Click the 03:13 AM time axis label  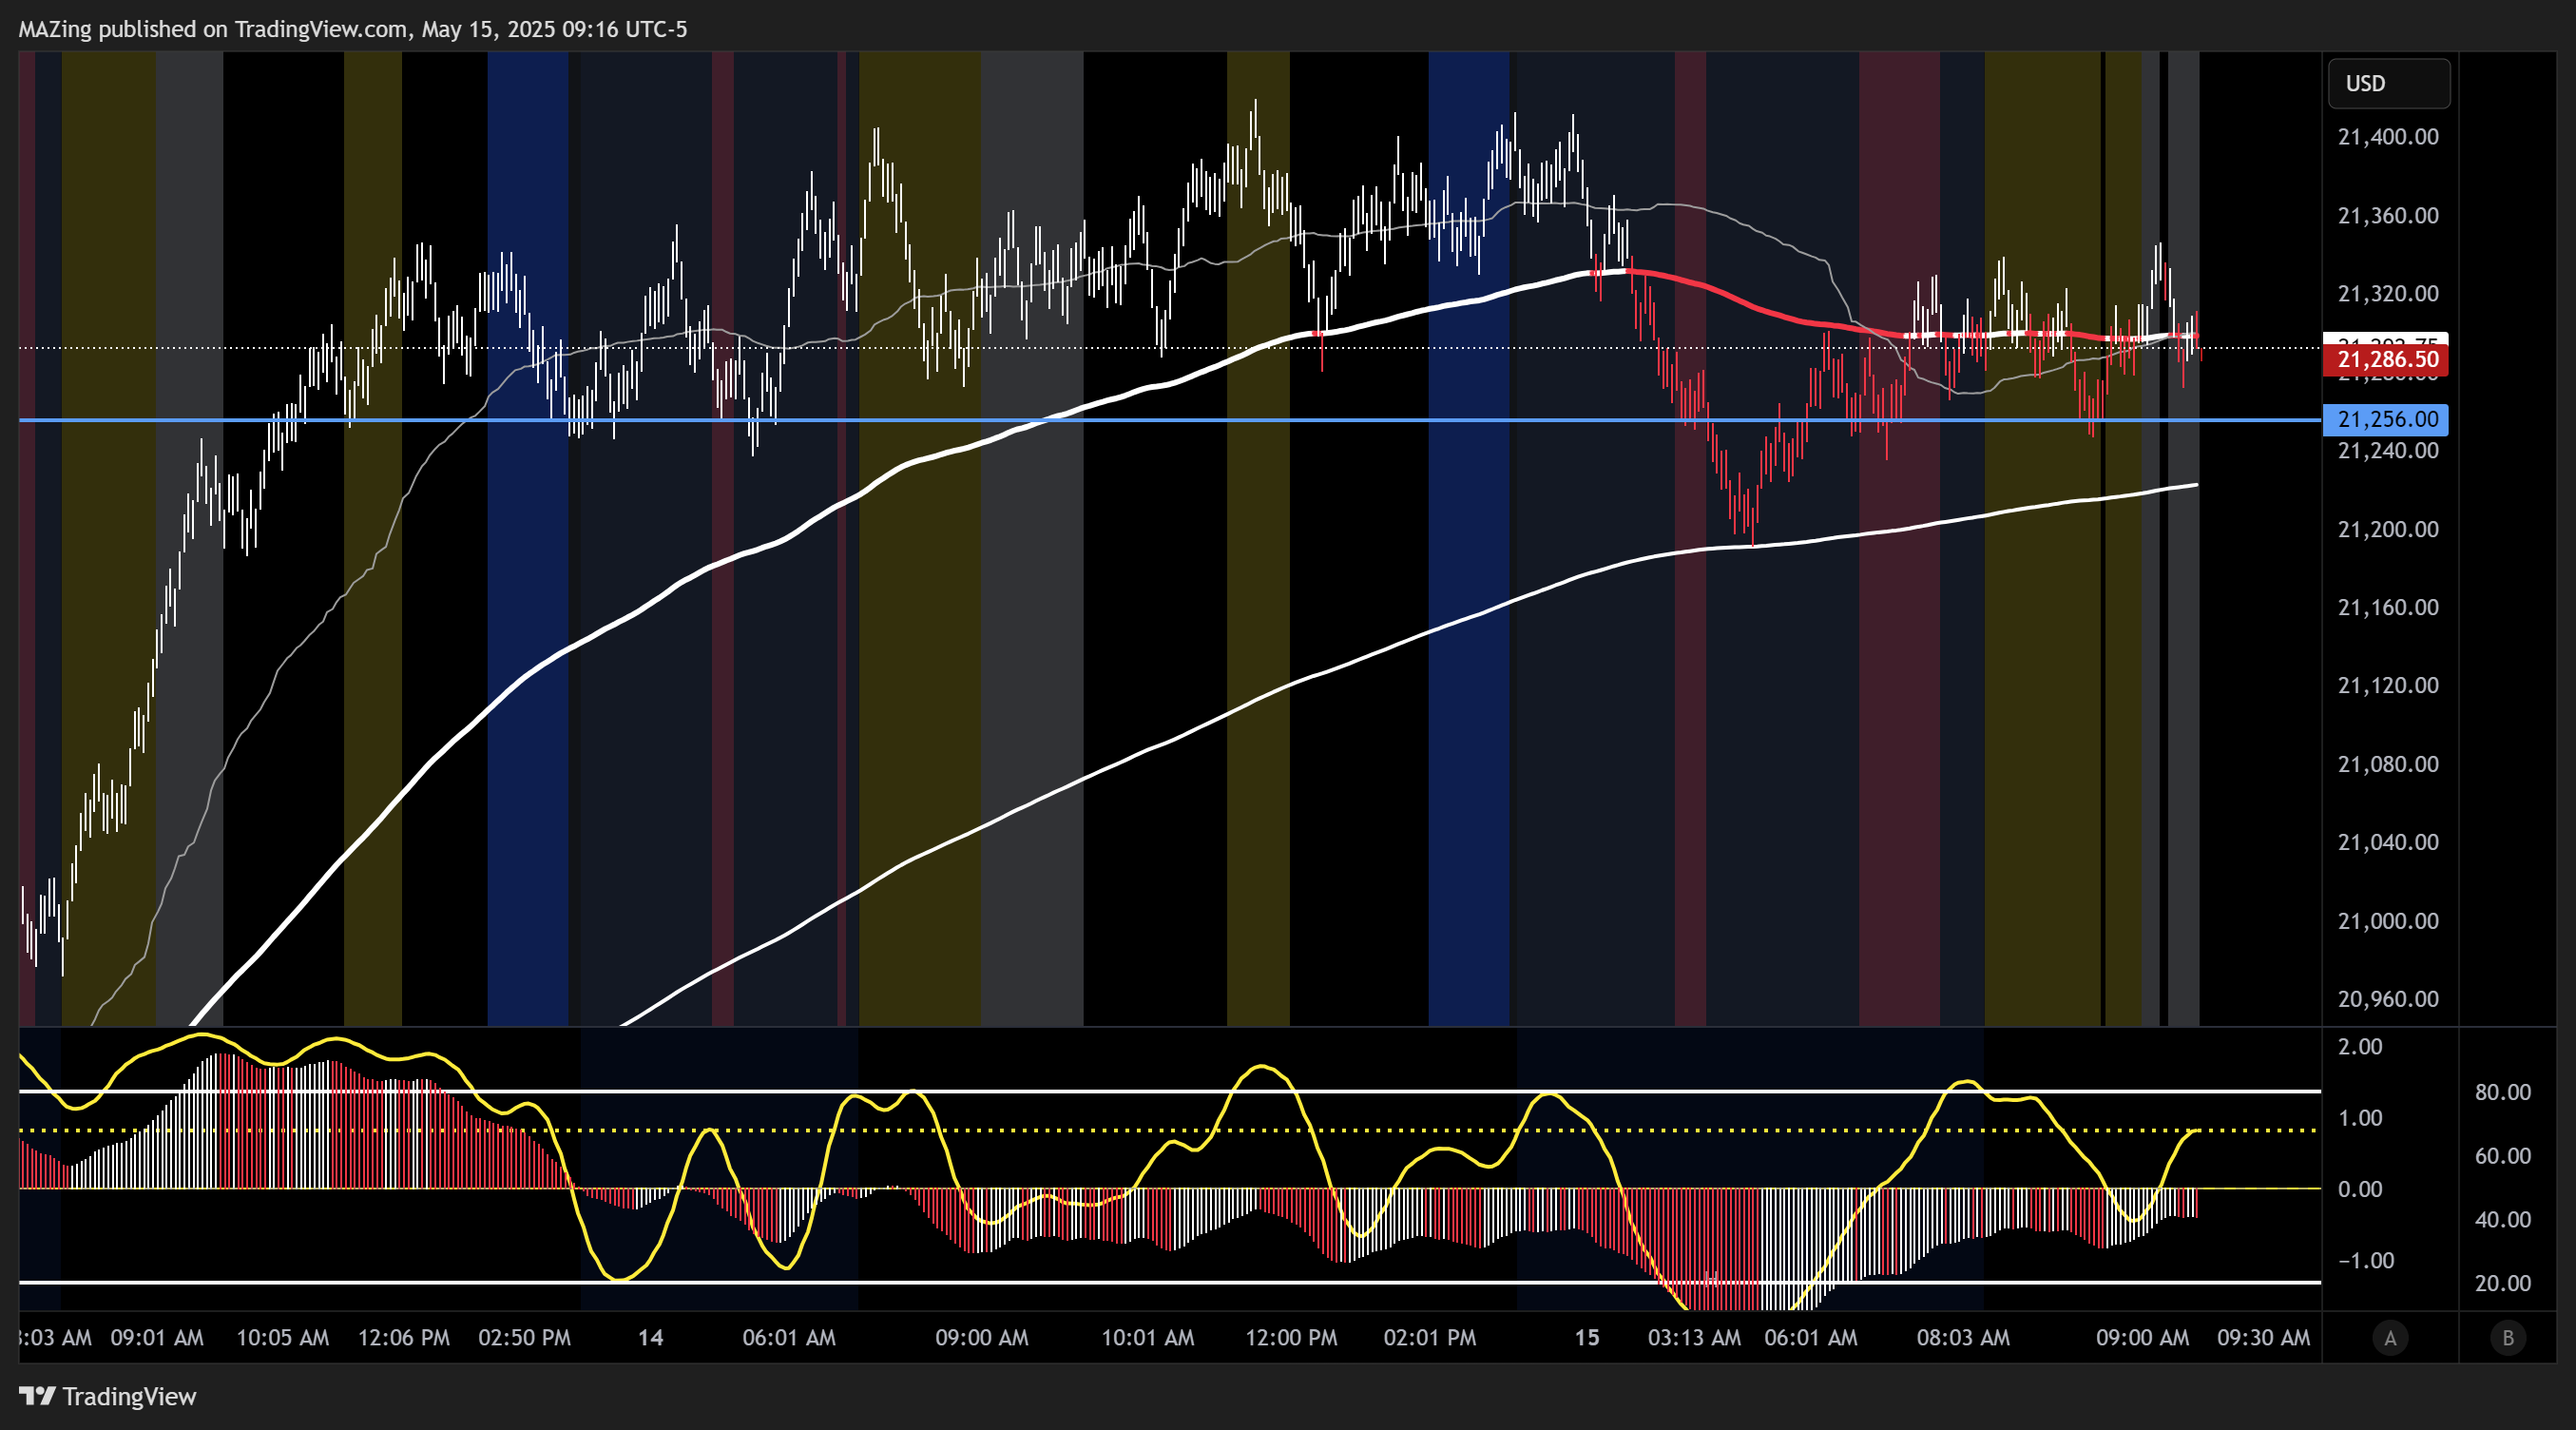click(x=1694, y=1338)
